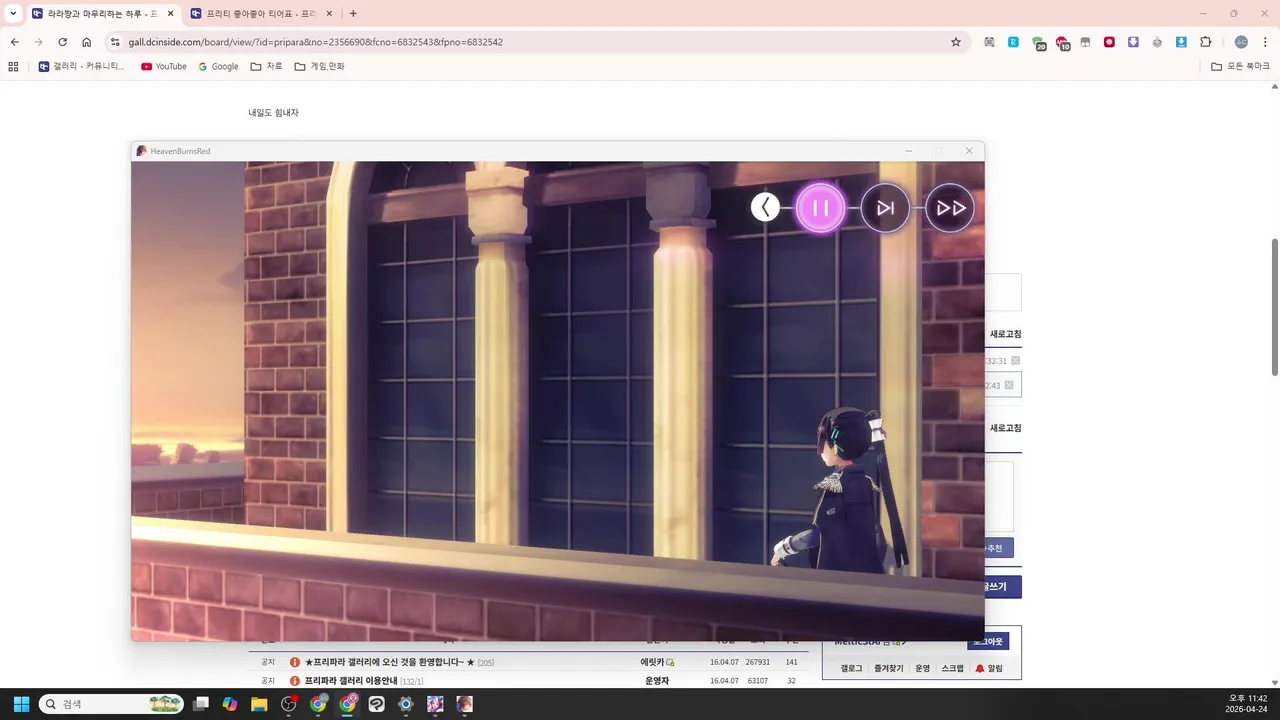The width and height of the screenshot is (1280, 720).
Task: Open a new Chrome tab
Action: point(353,13)
